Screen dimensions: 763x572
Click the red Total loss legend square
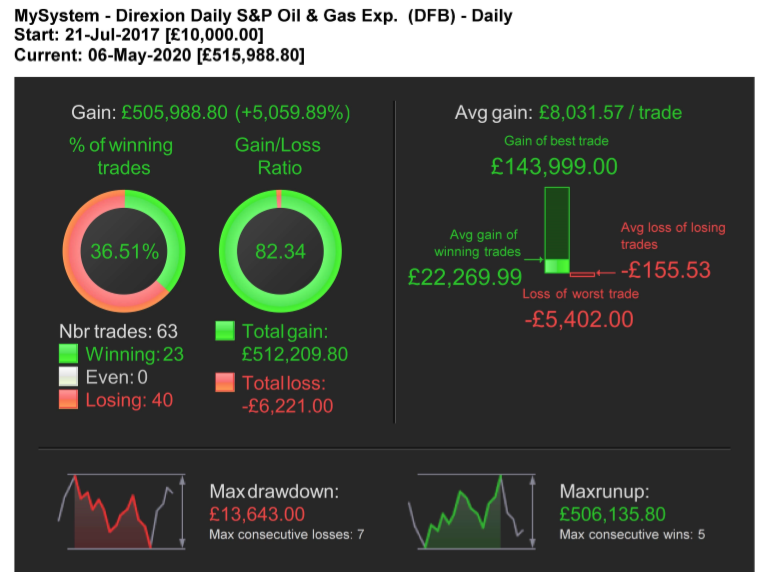[x=225, y=383]
